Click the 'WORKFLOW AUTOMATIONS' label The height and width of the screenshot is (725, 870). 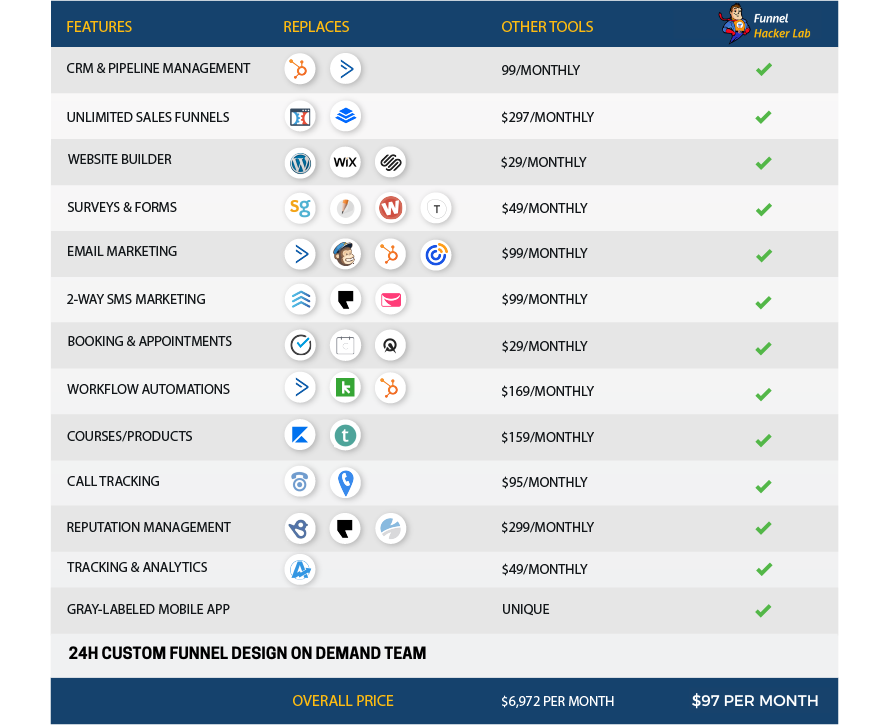pyautogui.click(x=148, y=389)
